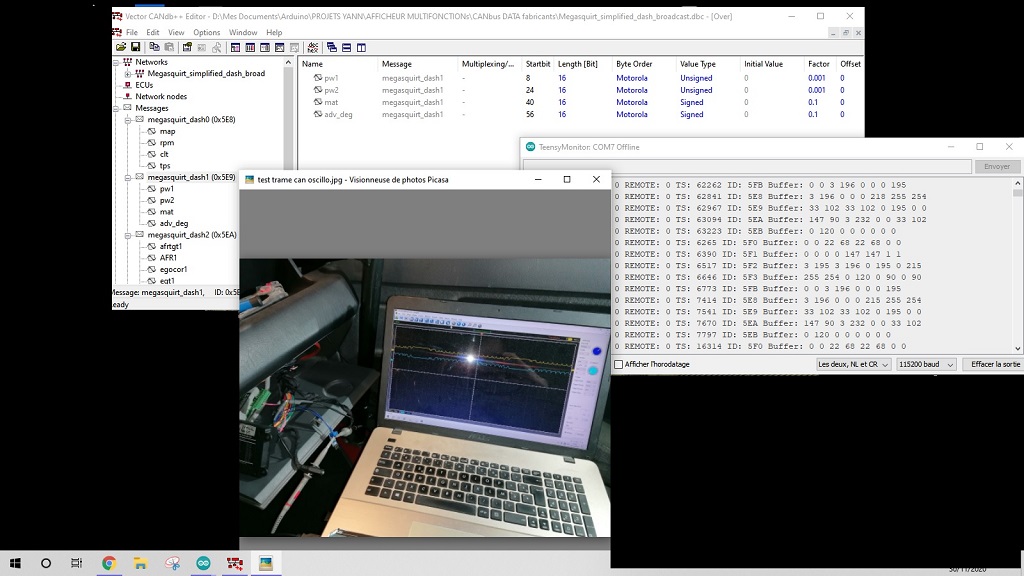1024x576 pixels.
Task: Open the Options menu
Action: tap(206, 33)
